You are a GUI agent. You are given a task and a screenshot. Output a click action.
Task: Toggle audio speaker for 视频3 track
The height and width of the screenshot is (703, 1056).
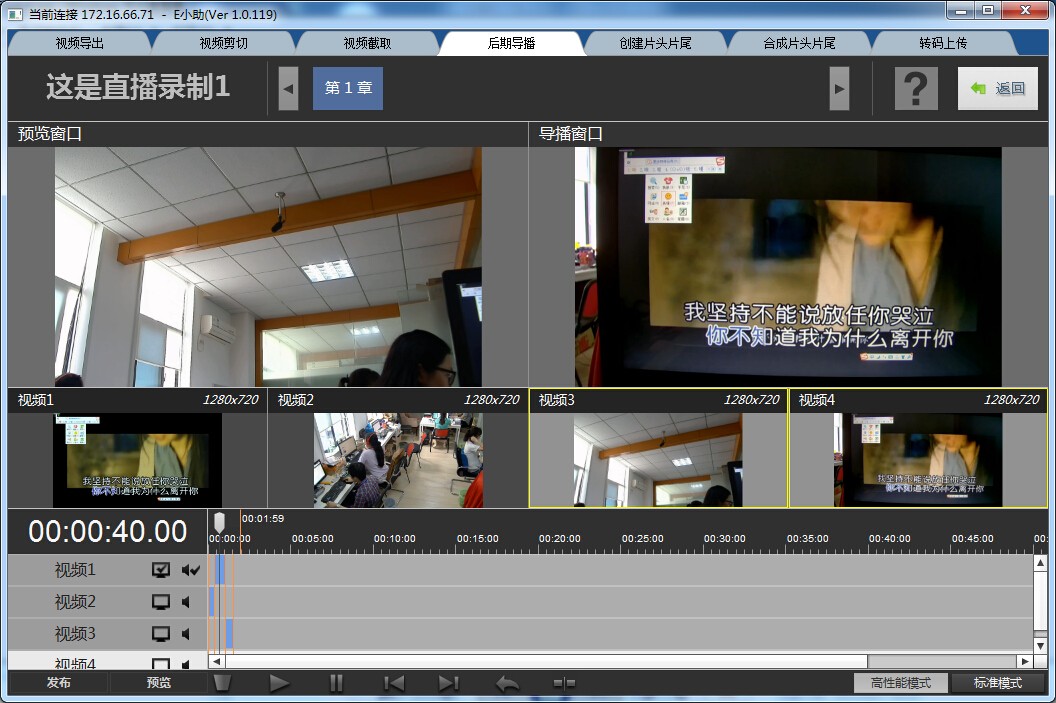[186, 634]
